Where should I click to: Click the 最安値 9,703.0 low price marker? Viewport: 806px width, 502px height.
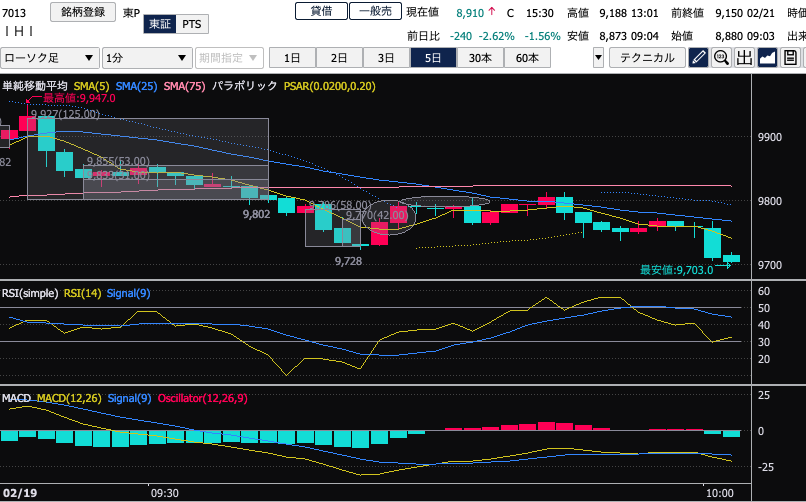point(676,269)
